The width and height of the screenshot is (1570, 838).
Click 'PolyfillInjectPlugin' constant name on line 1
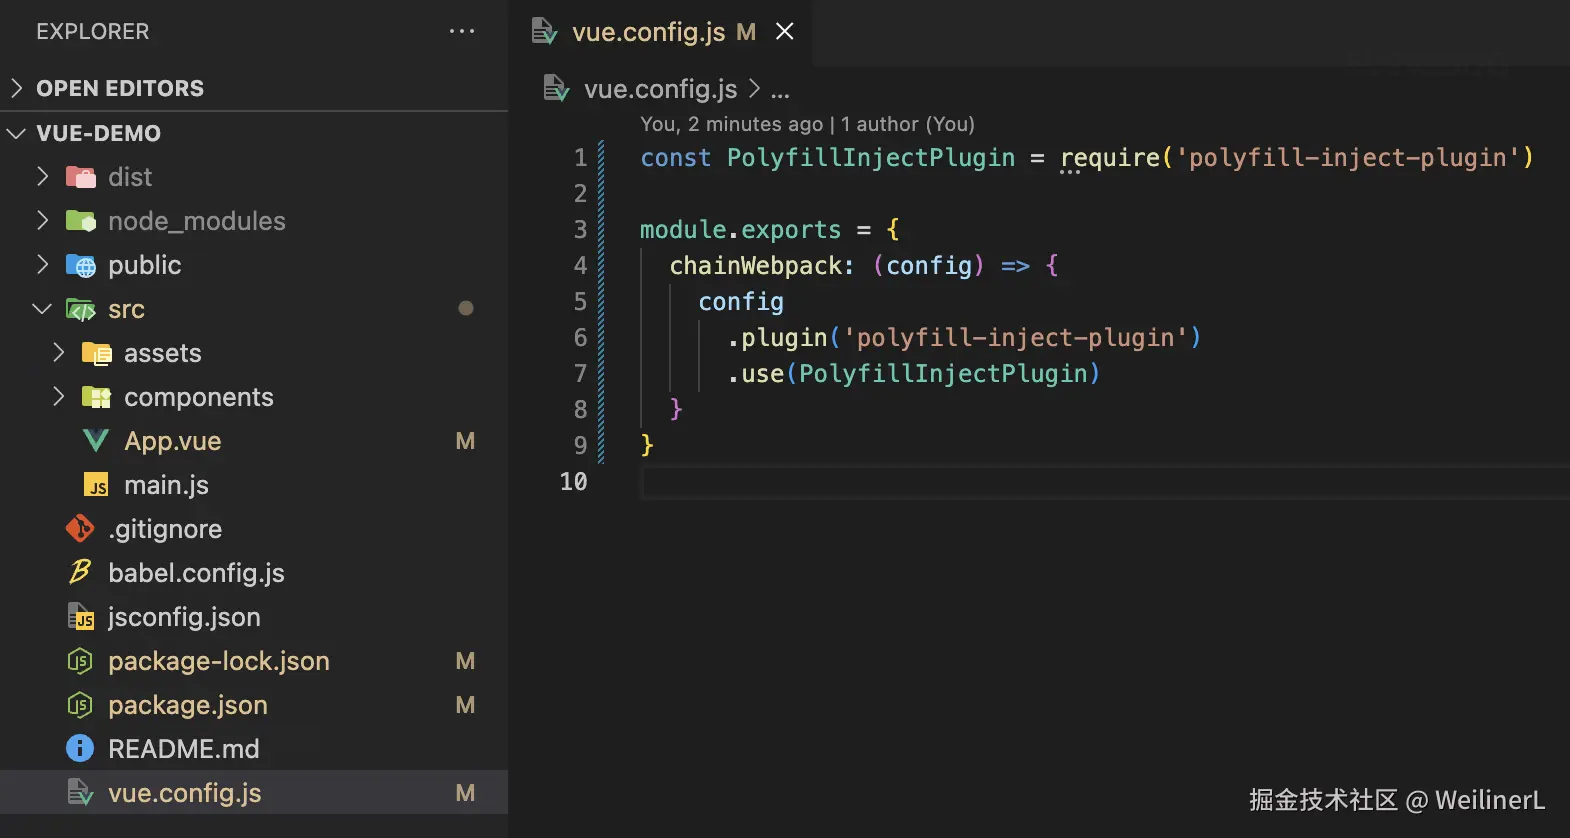871,158
